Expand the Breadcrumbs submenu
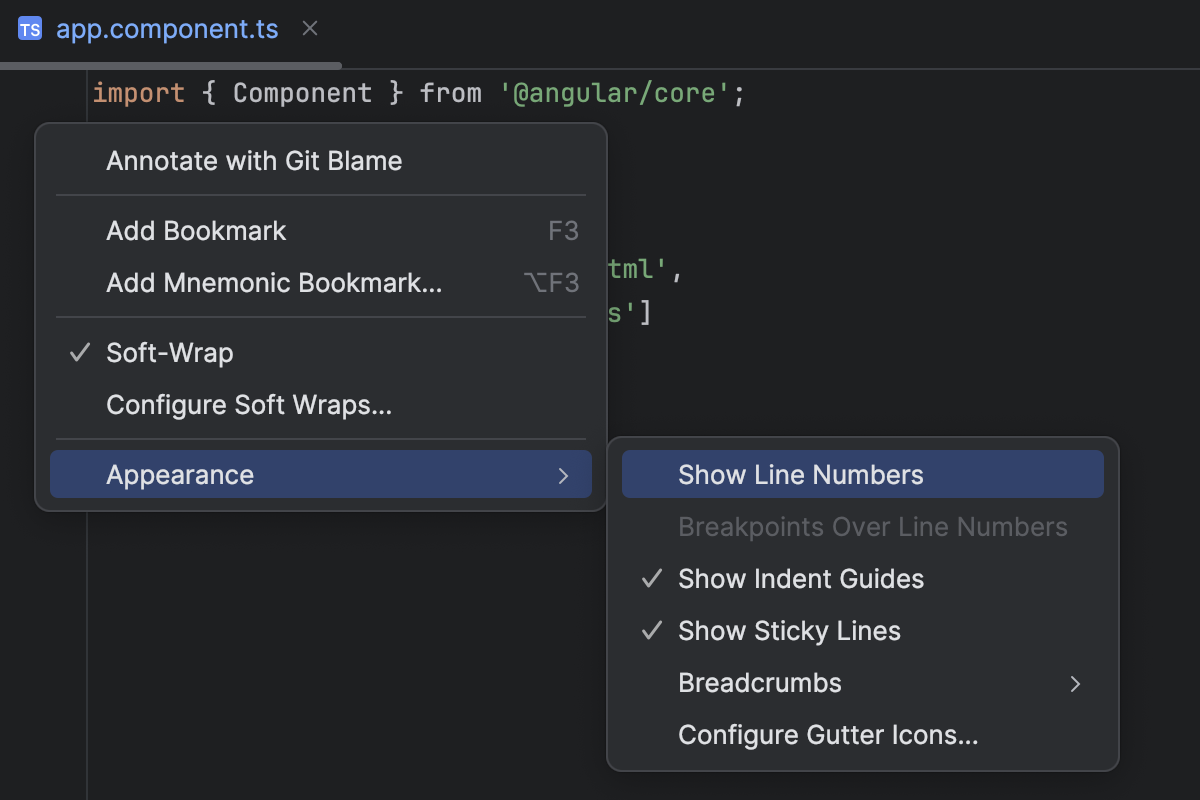1200x800 pixels. pos(760,683)
